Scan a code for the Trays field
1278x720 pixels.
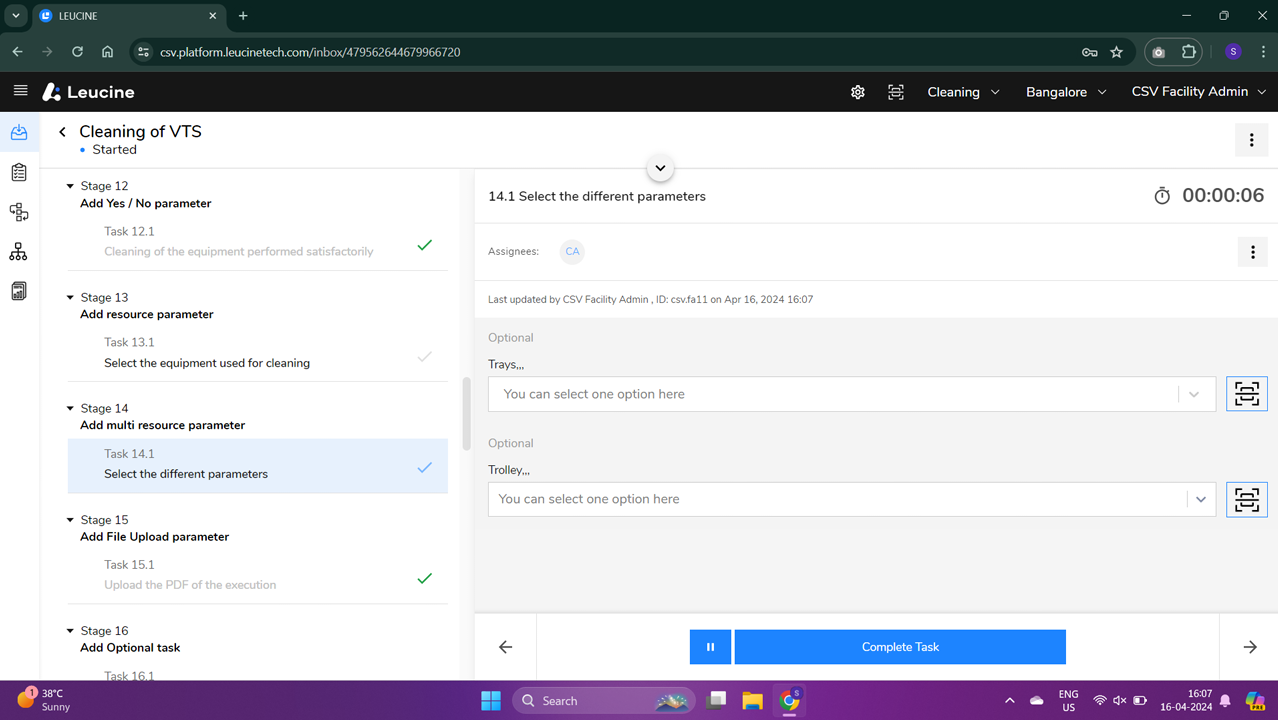click(1246, 394)
